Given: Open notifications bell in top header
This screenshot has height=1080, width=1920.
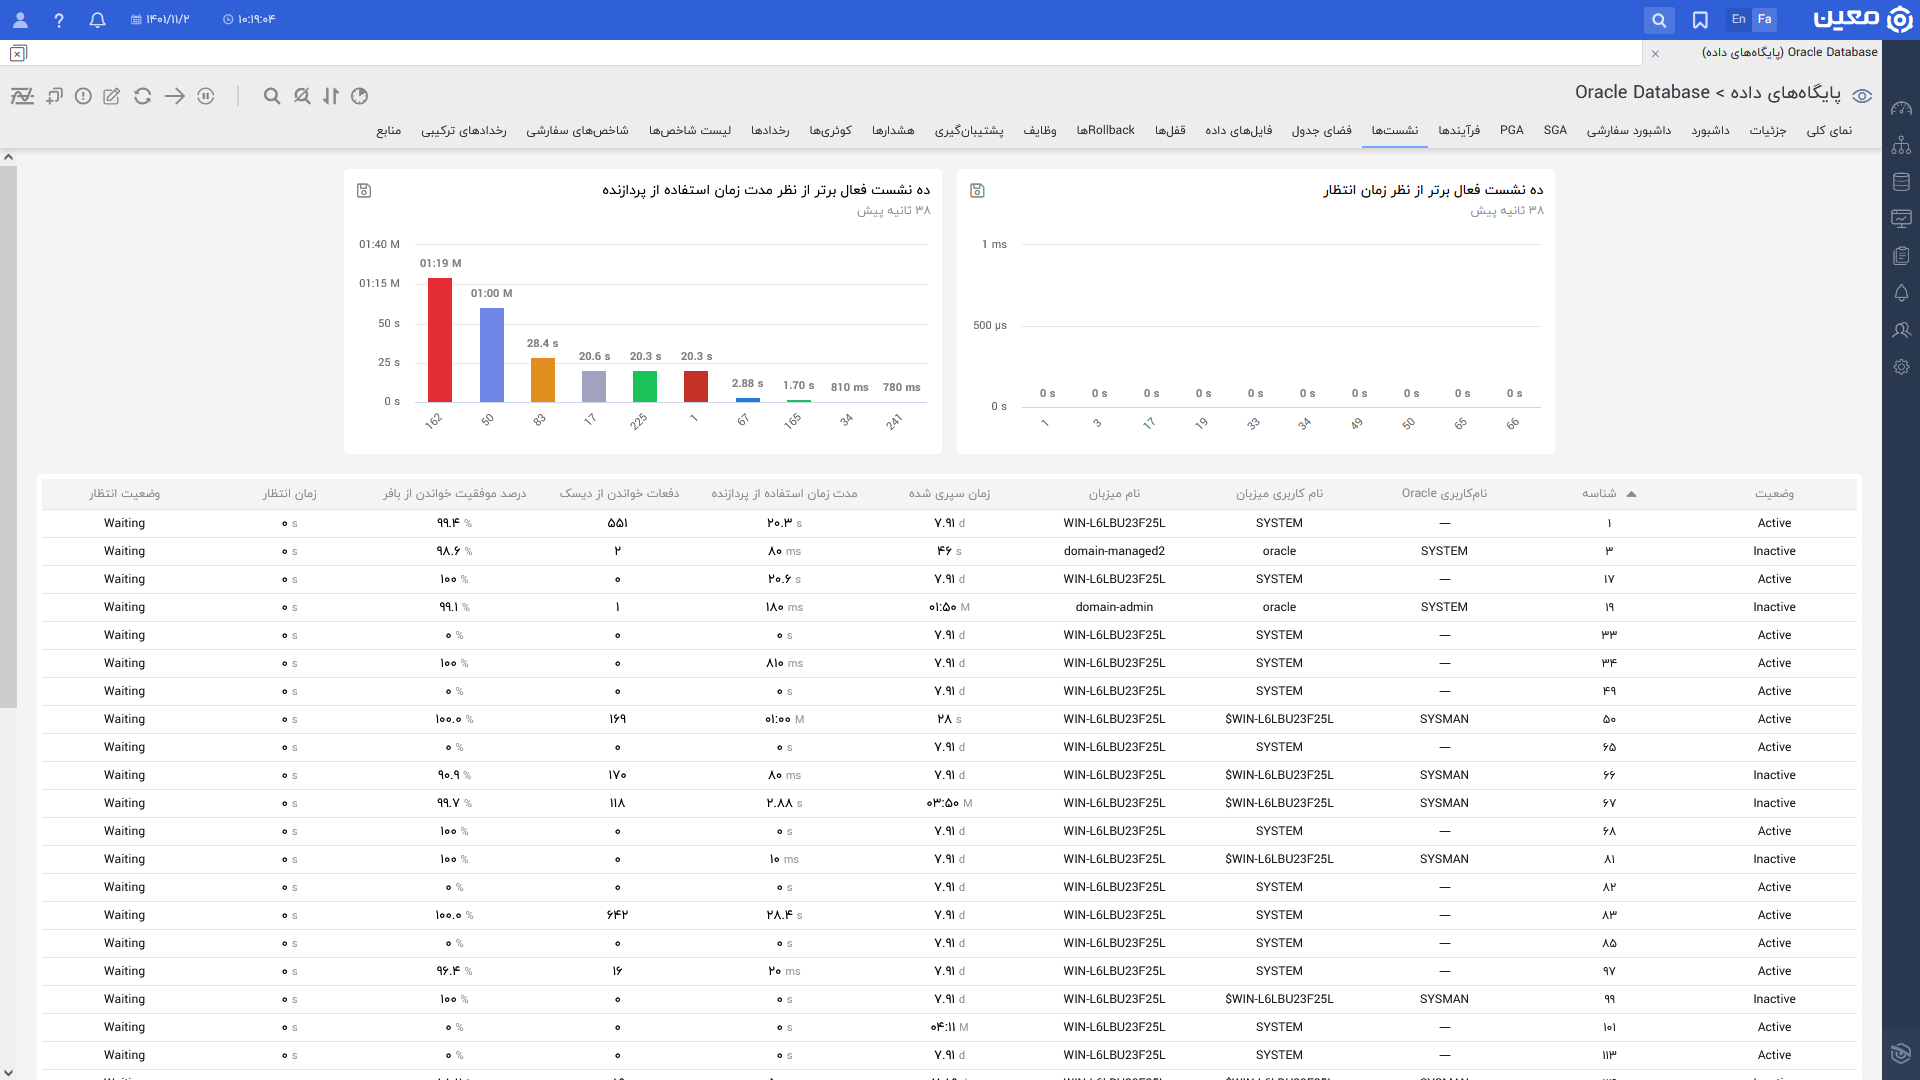Looking at the screenshot, I should [97, 20].
